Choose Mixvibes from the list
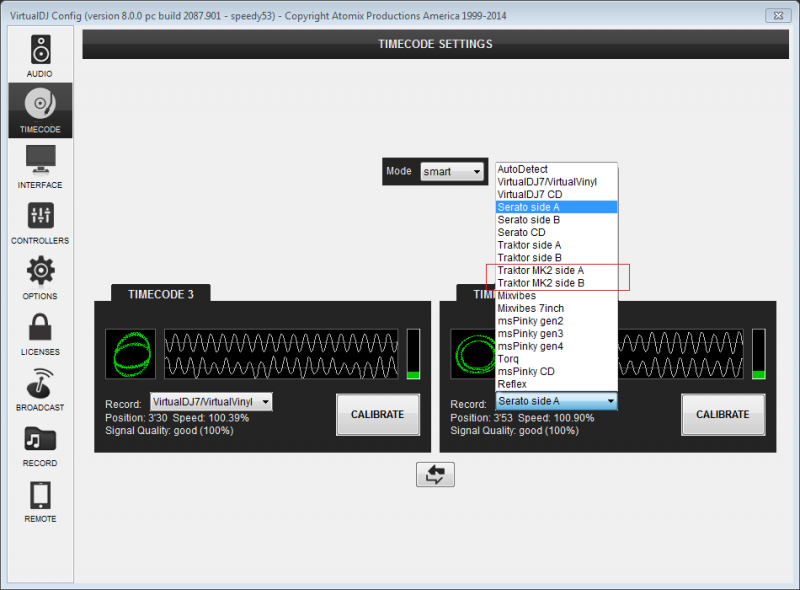This screenshot has height=590, width=800. click(556, 296)
